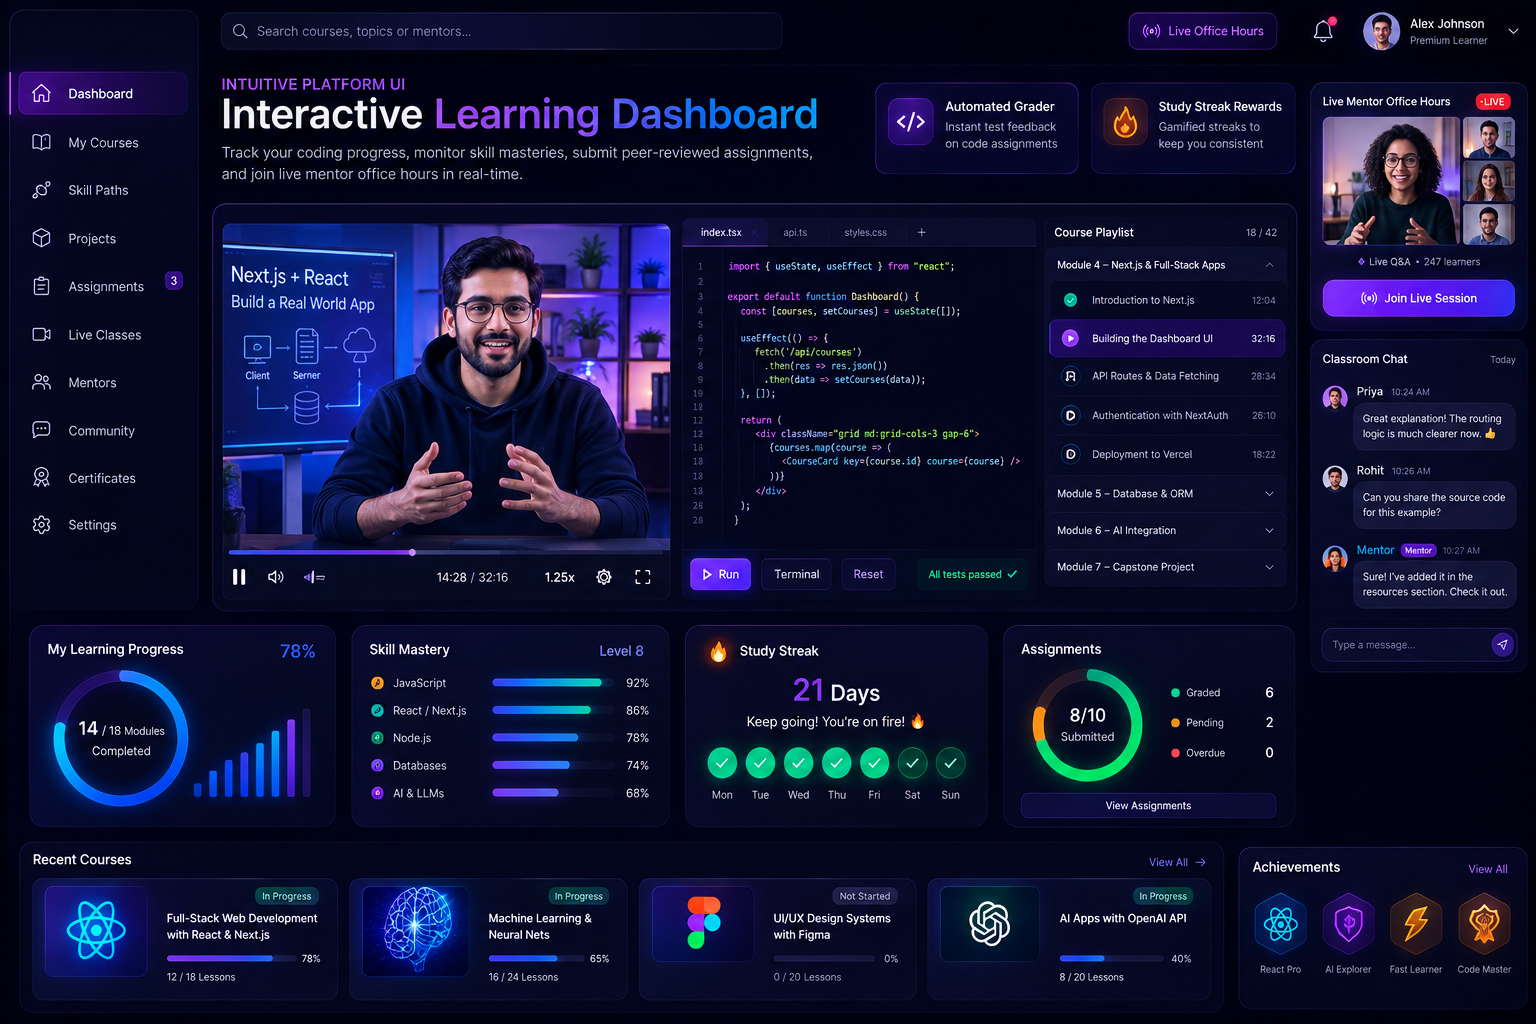Enter fullscreen video mode
Viewport: 1536px width, 1024px height.
pos(643,577)
